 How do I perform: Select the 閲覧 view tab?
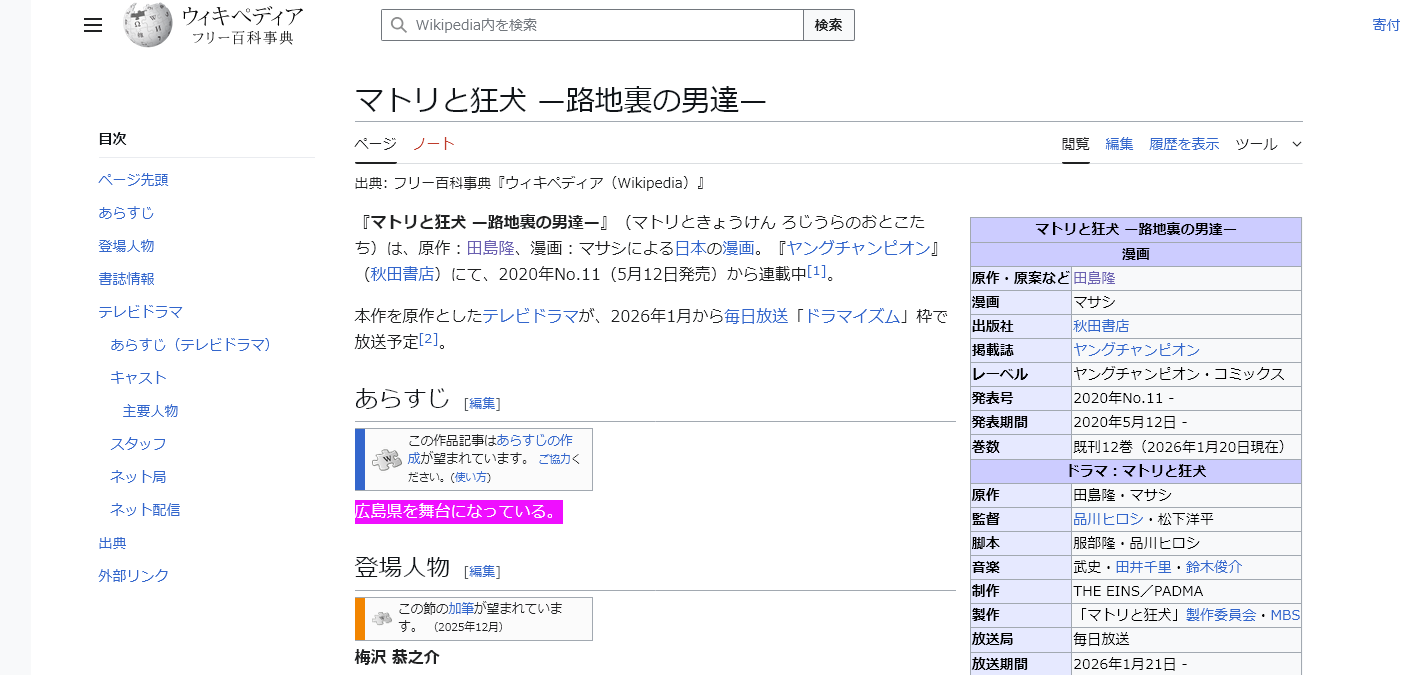point(1075,144)
